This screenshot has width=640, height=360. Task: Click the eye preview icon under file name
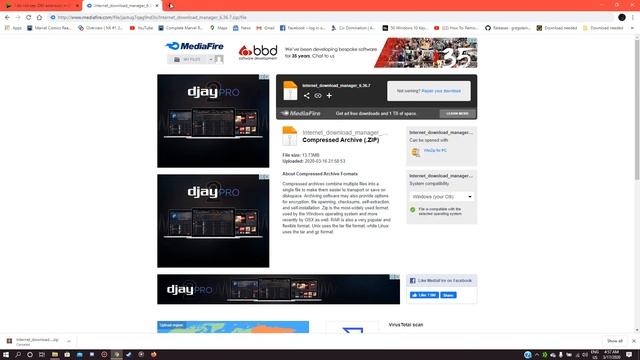click(x=318, y=96)
